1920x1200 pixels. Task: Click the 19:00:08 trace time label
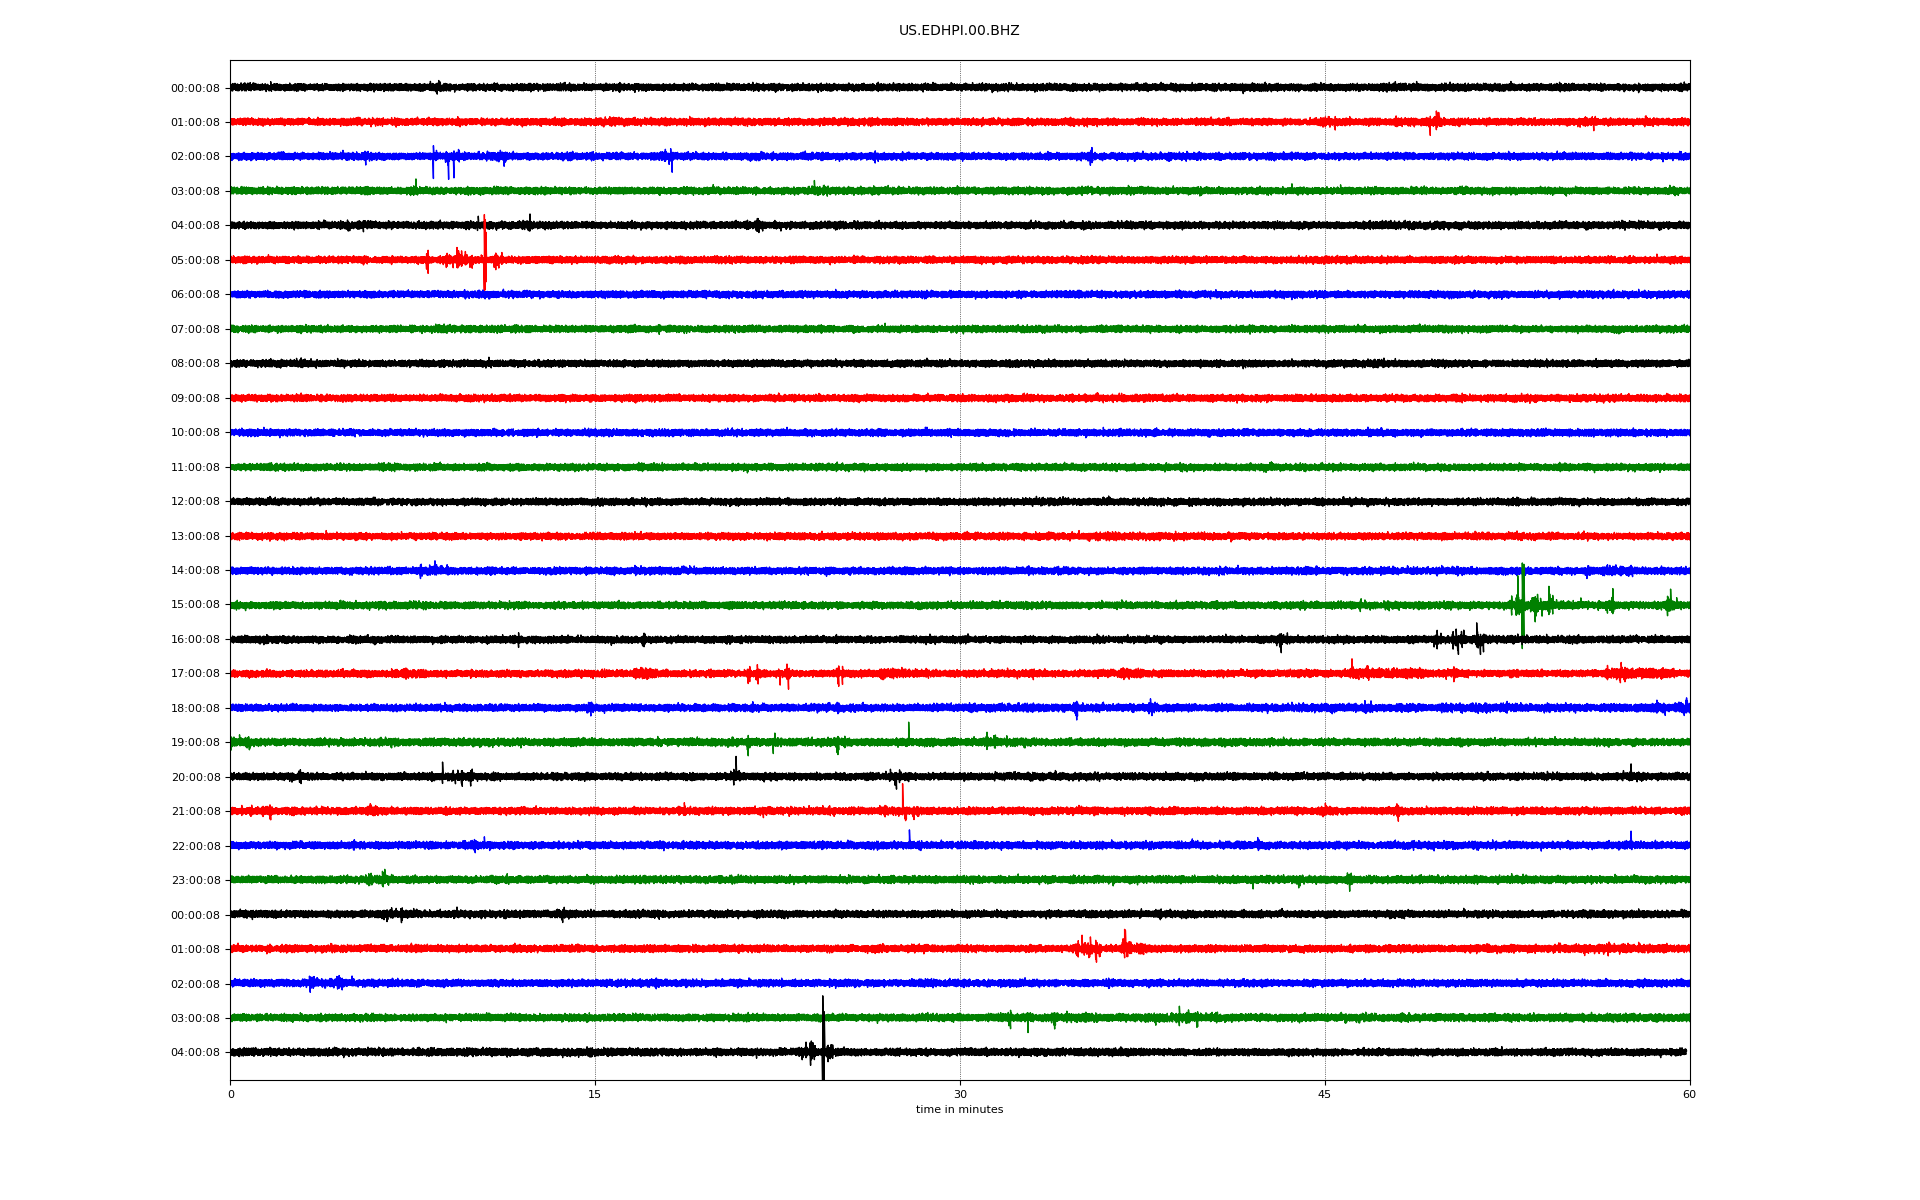coord(195,743)
